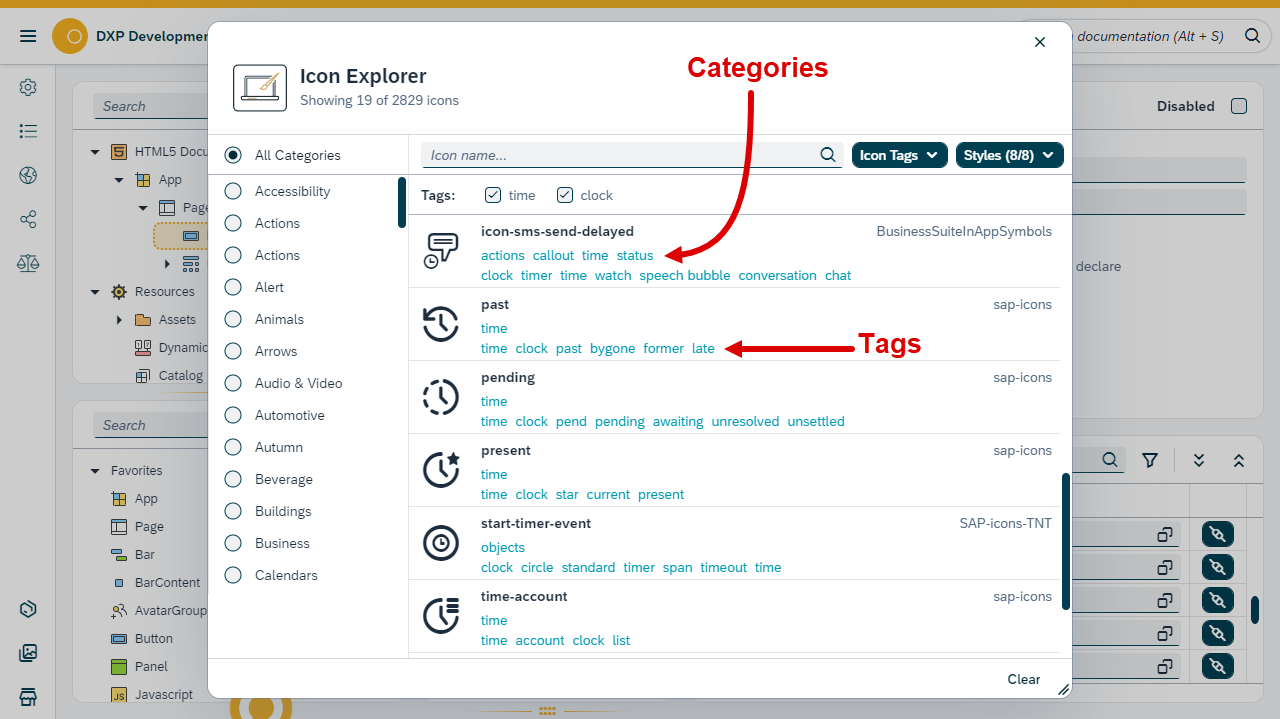This screenshot has width=1280, height=719.
Task: Click the documentation search magnifier icon
Action: [1252, 36]
